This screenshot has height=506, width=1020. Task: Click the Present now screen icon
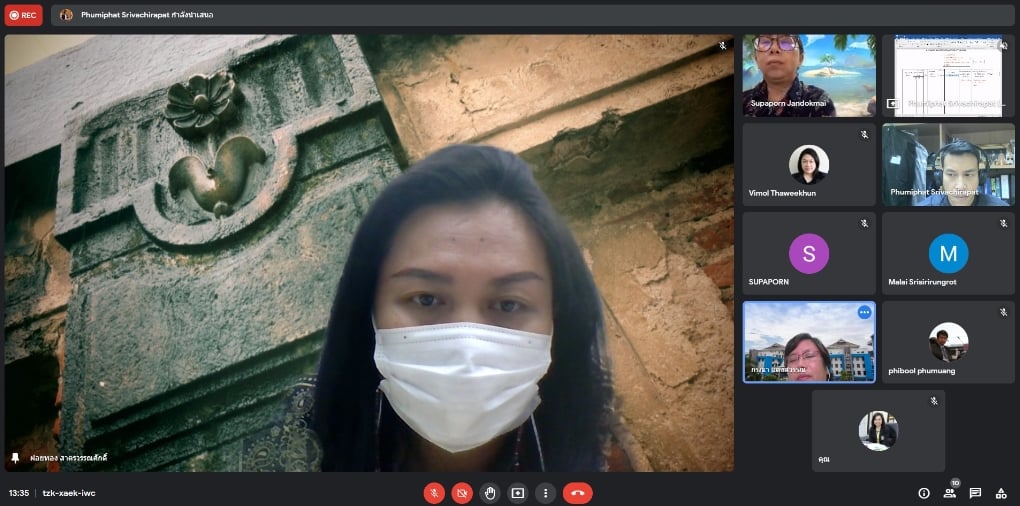517,493
